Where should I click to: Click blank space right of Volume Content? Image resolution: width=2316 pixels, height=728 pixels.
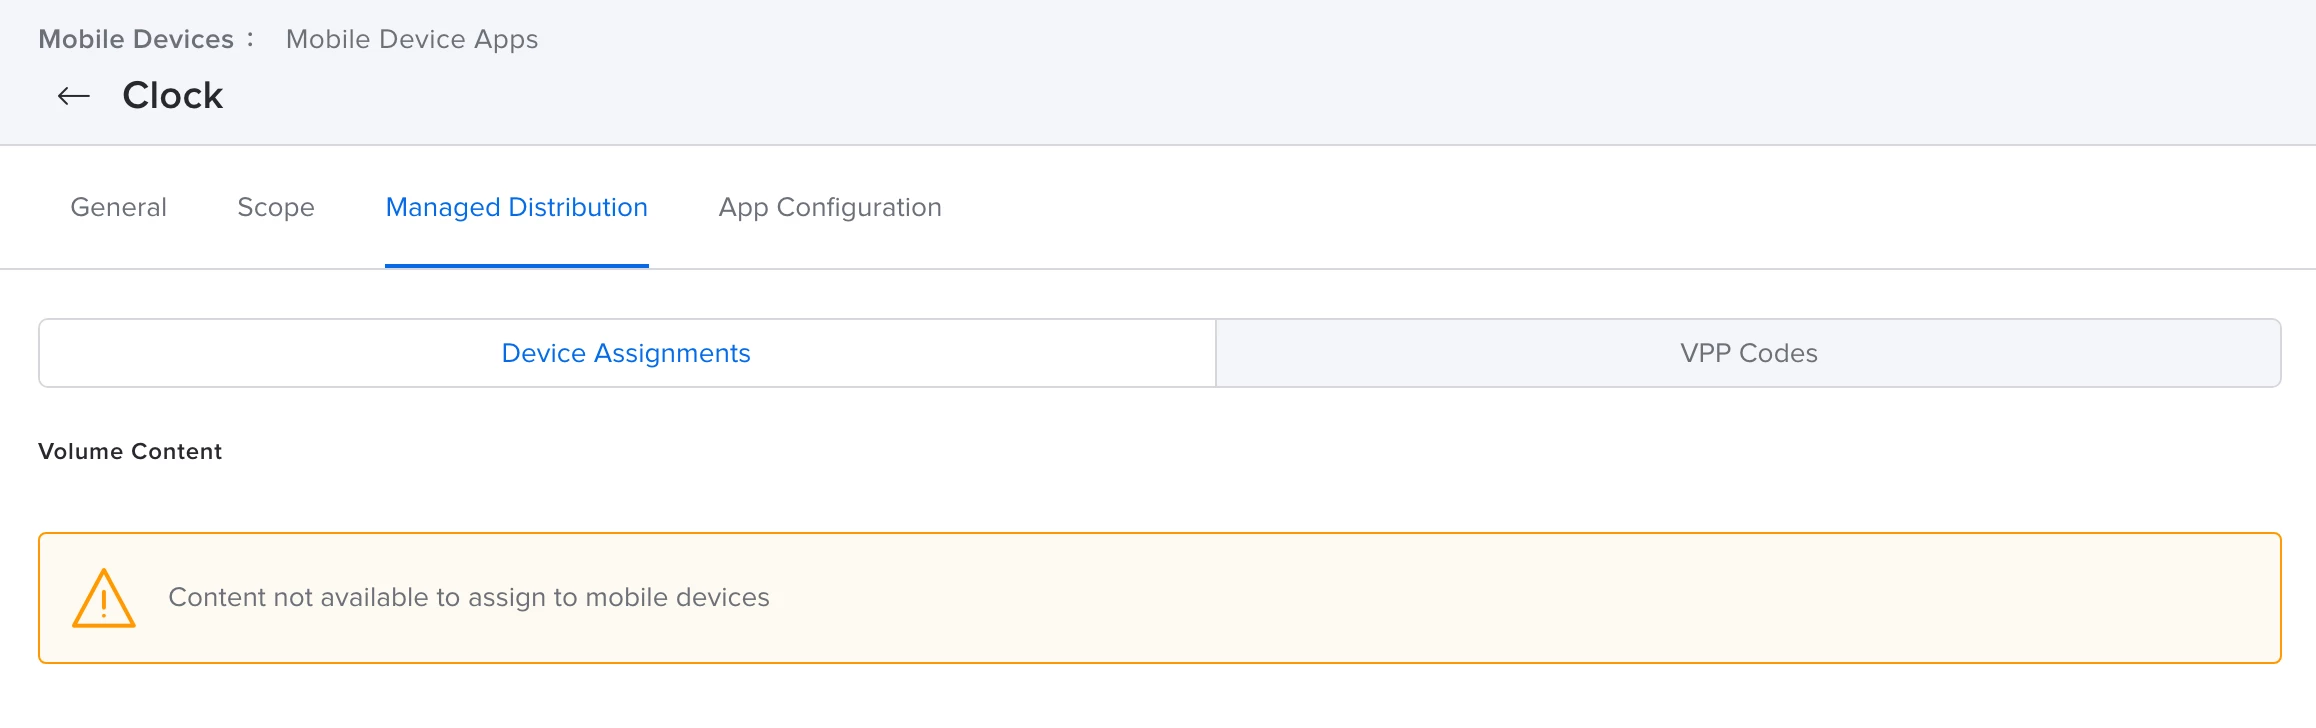point(1200,451)
